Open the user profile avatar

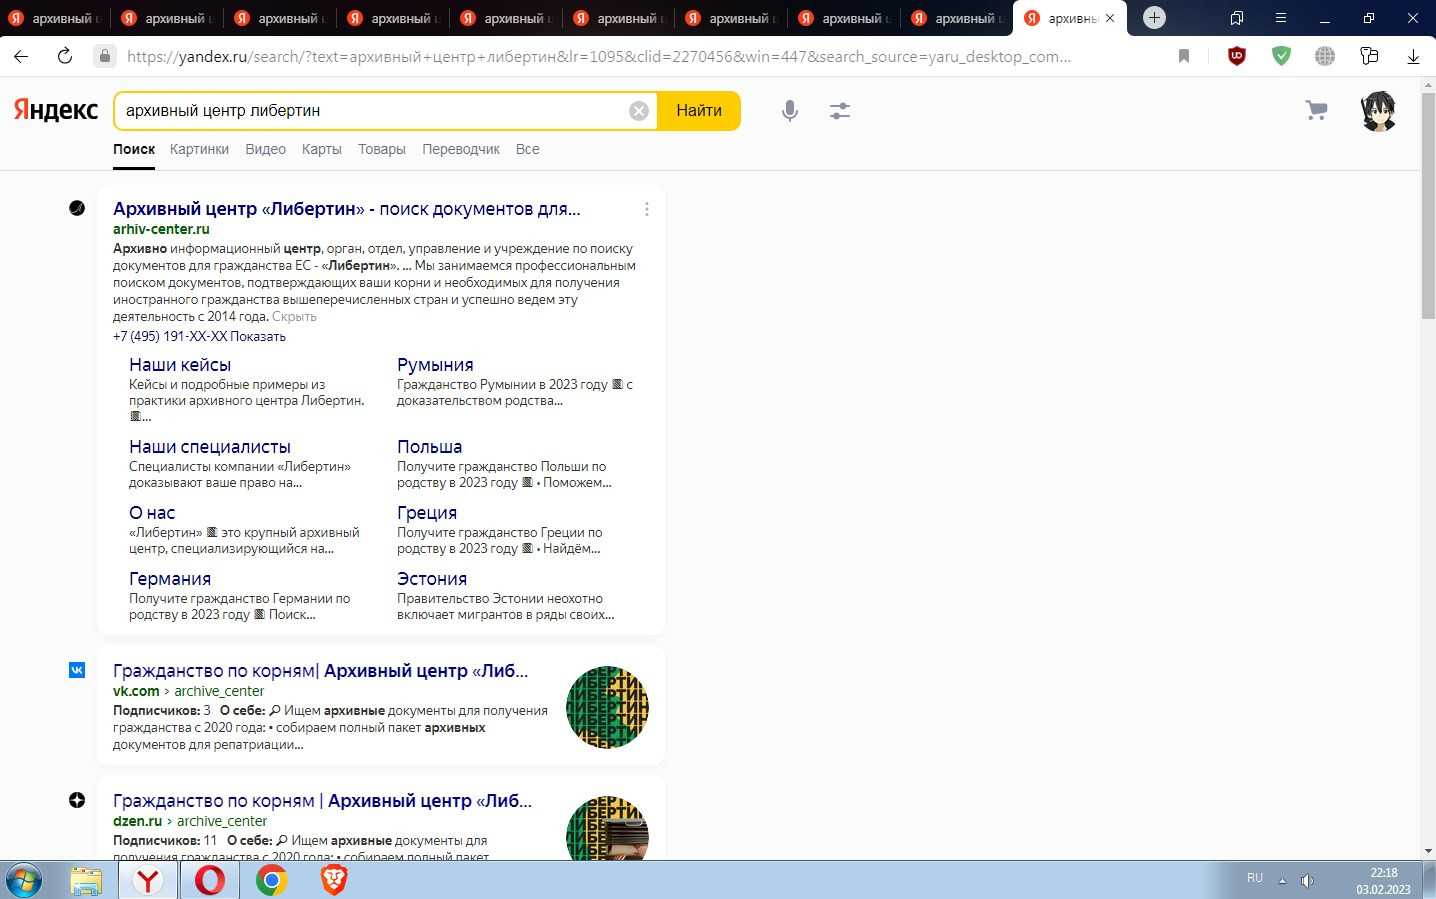point(1378,111)
